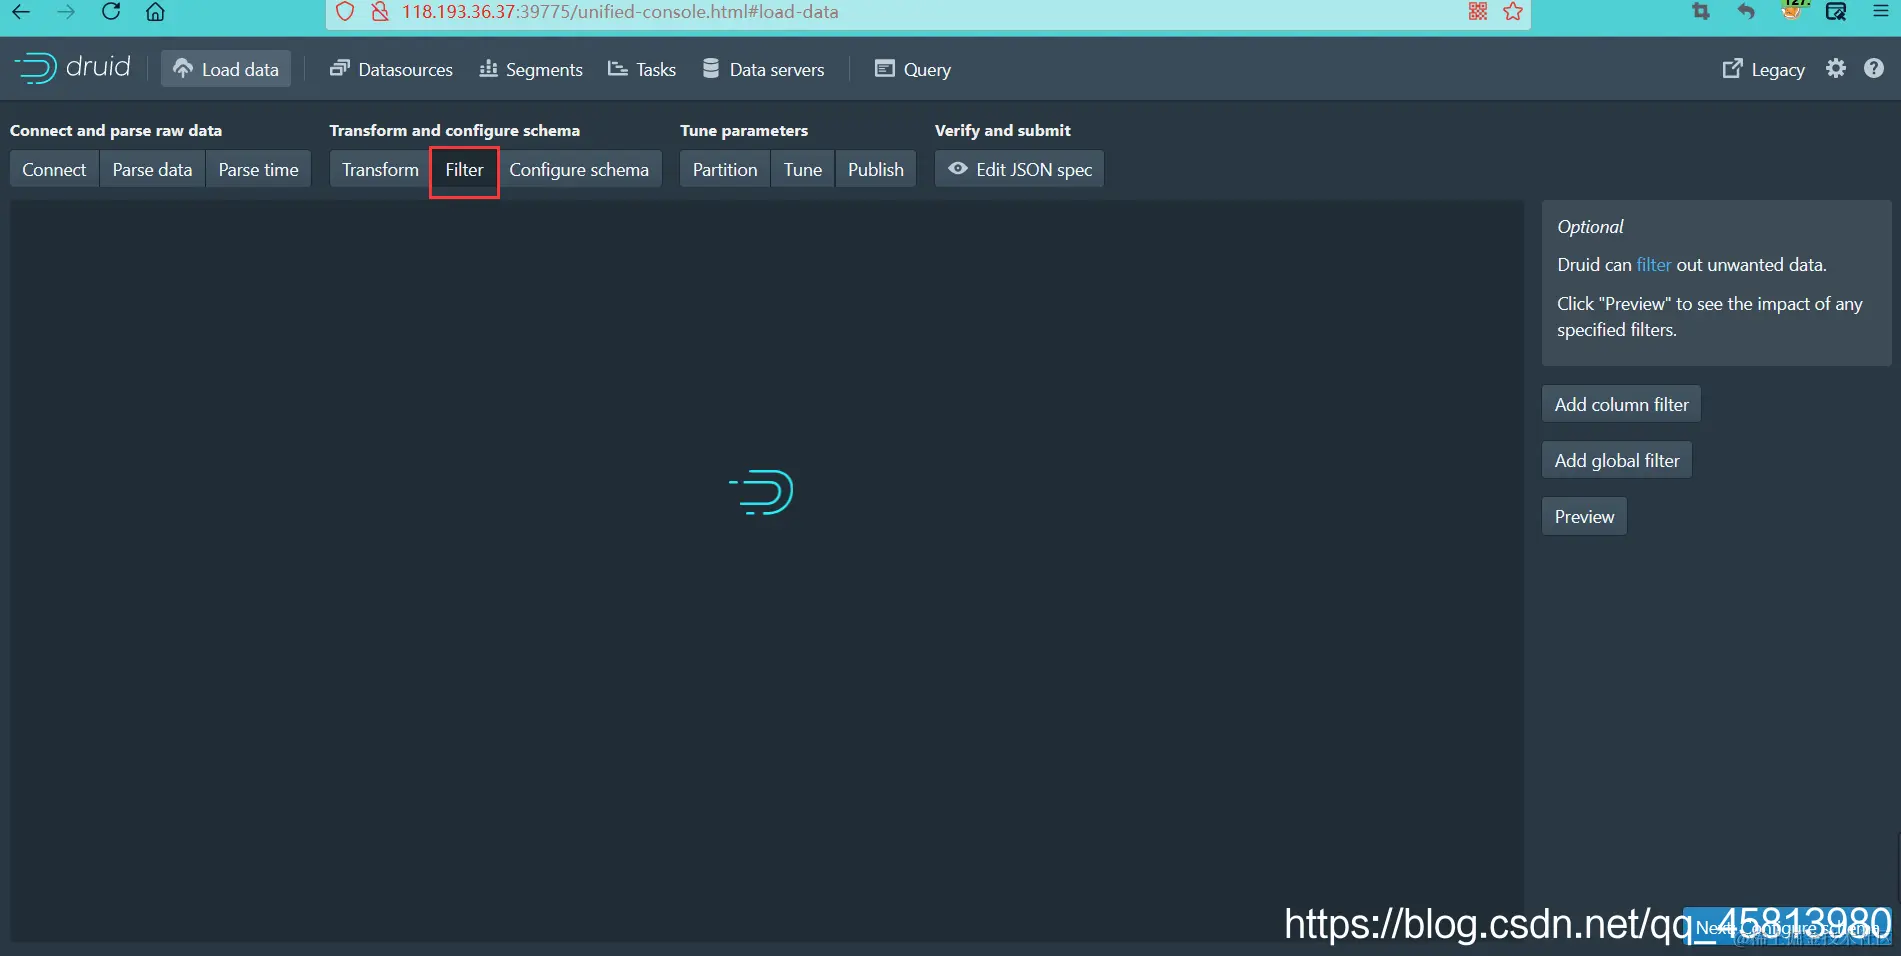The height and width of the screenshot is (956, 1901).
Task: Click the Druid logo in header
Action: (72, 68)
